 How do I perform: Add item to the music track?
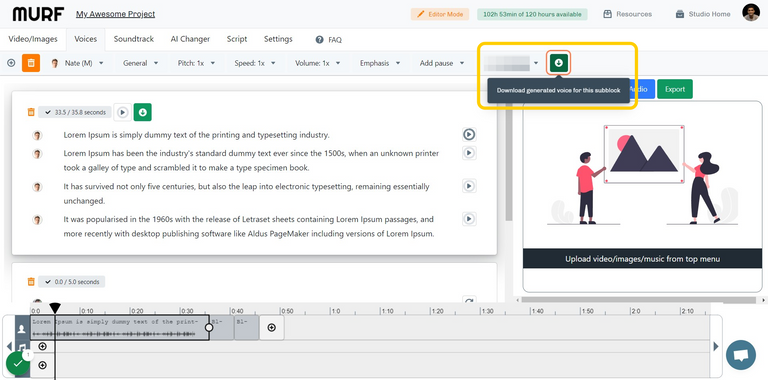(x=42, y=347)
